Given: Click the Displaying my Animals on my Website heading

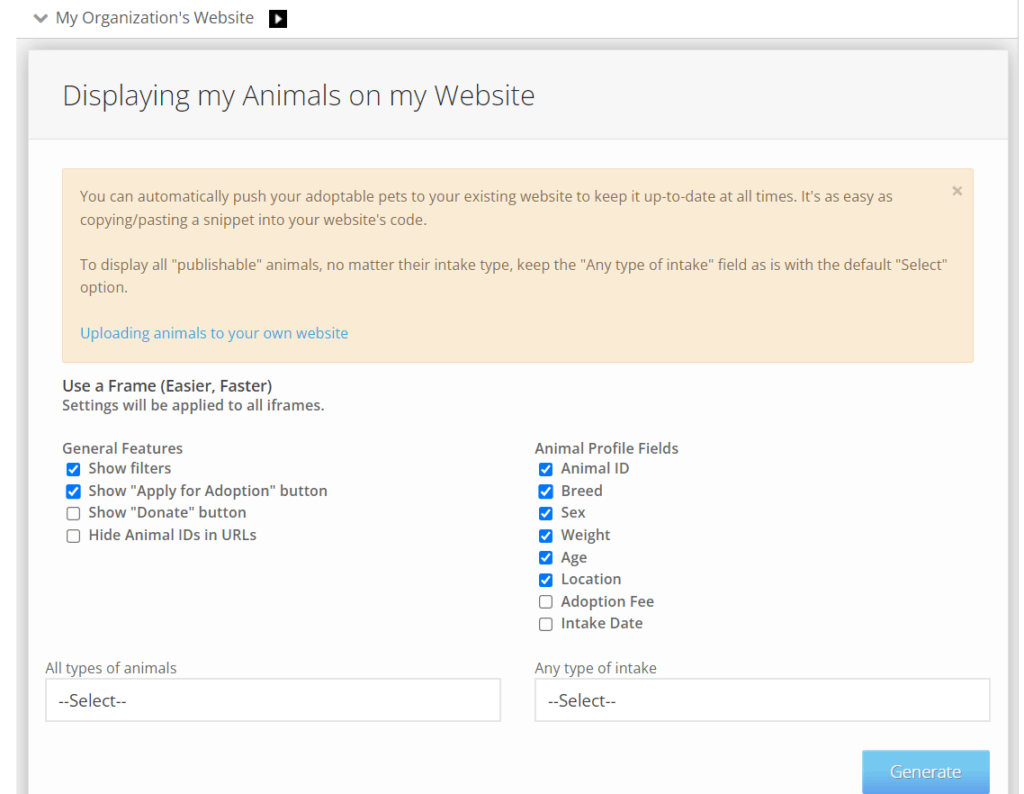Looking at the screenshot, I should pyautogui.click(x=298, y=95).
